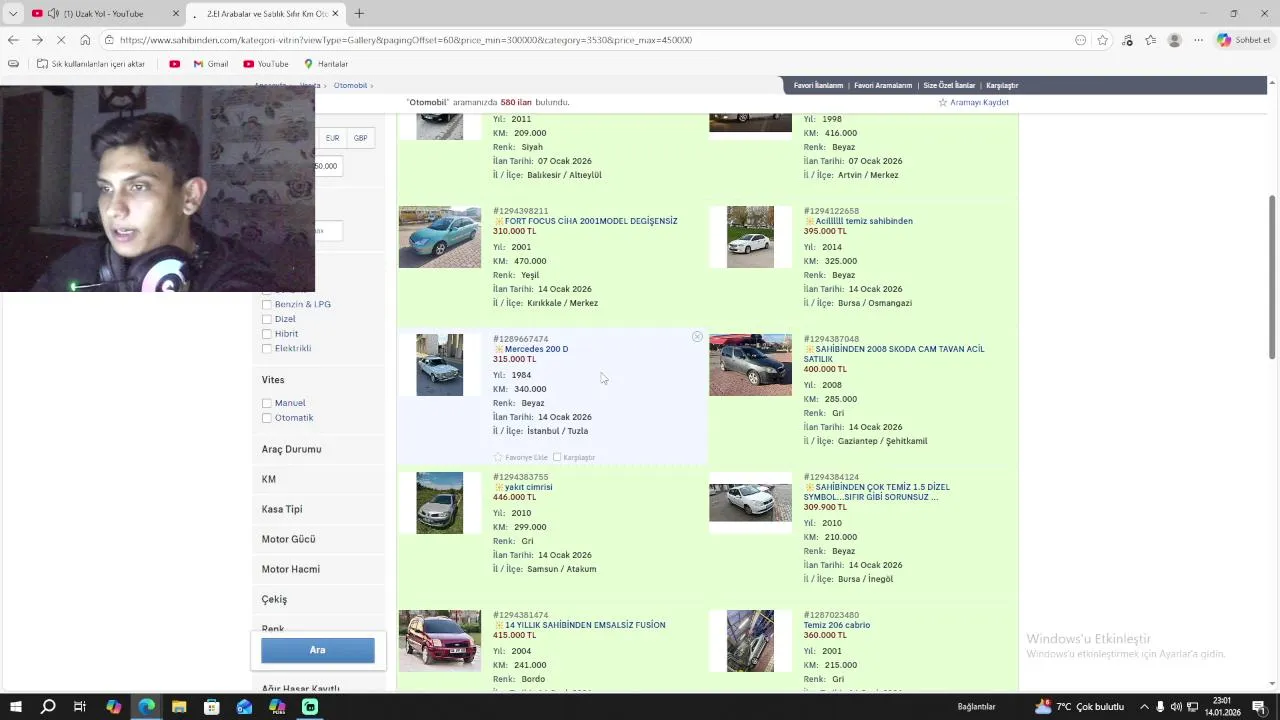Open the 7°C Çok bulutlu weather widget

1079,706
